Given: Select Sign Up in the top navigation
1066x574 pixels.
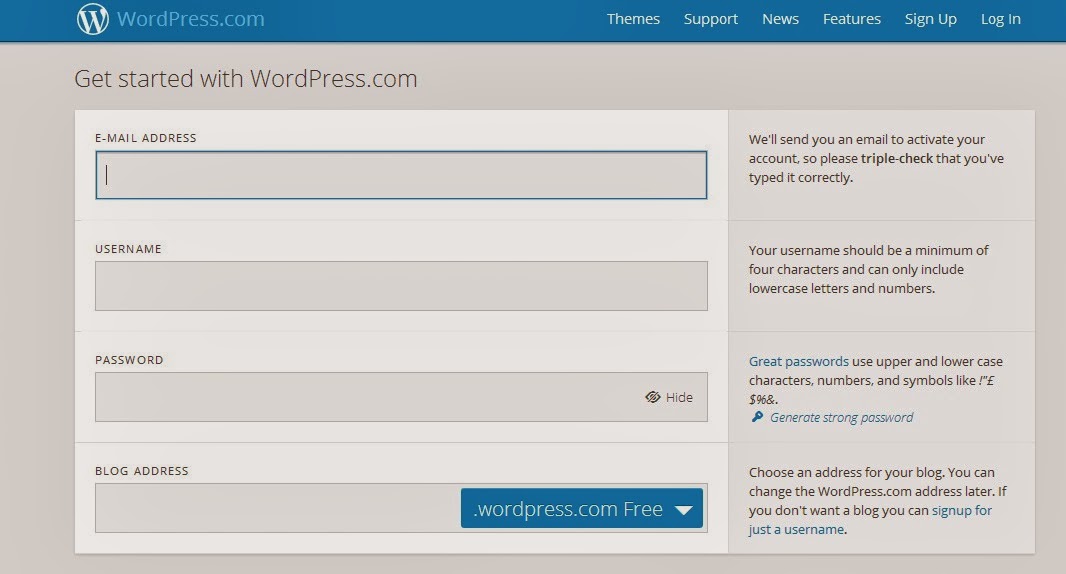Looking at the screenshot, I should [930, 19].
